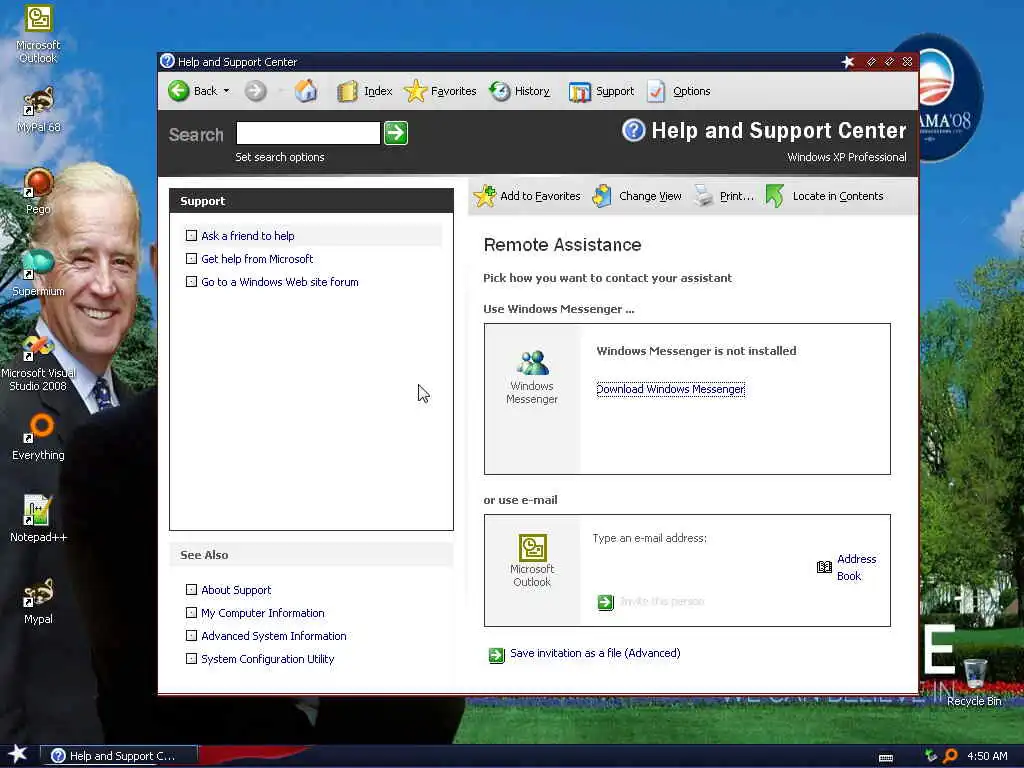Open MyPal 68 desktop shortcut
The image size is (1024, 768).
coord(38,110)
